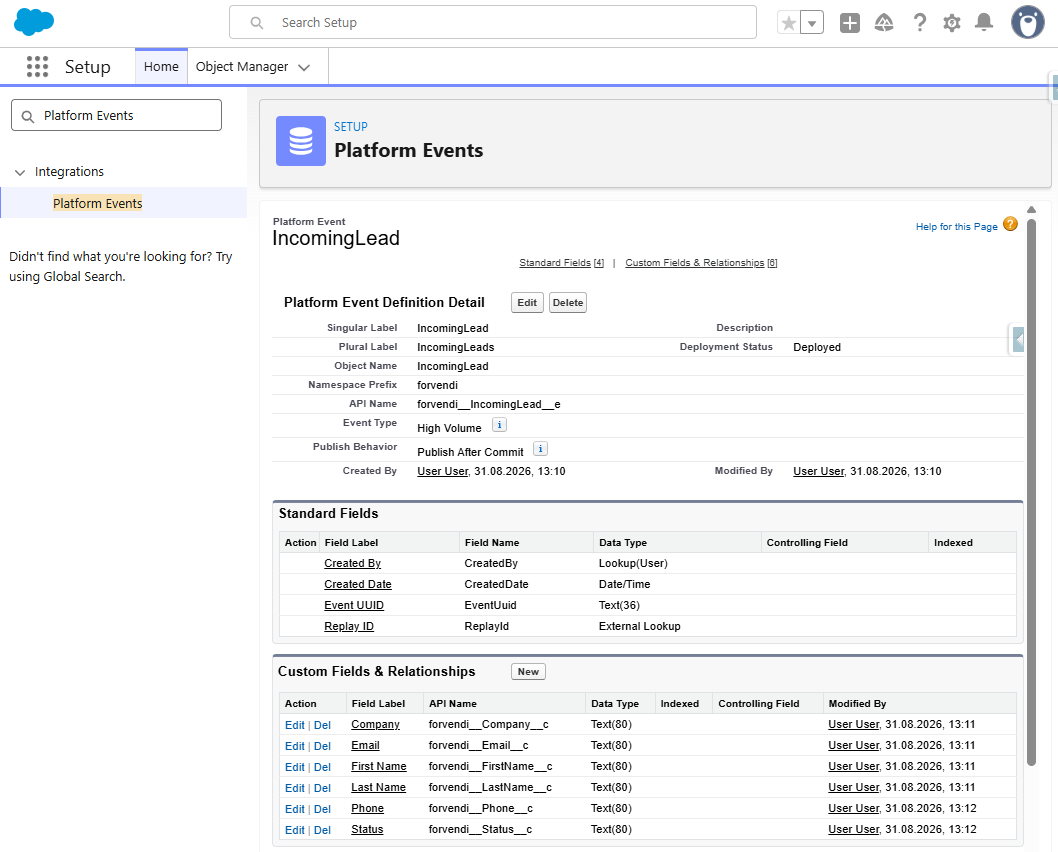Edit the Last Name custom field
Viewport: 1058px width, 852px height.
pyautogui.click(x=295, y=788)
